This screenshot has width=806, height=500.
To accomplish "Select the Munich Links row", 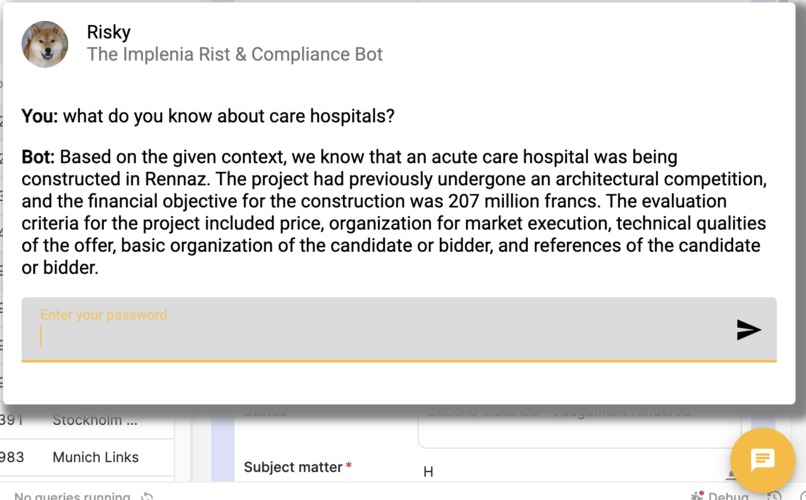I will coord(95,457).
